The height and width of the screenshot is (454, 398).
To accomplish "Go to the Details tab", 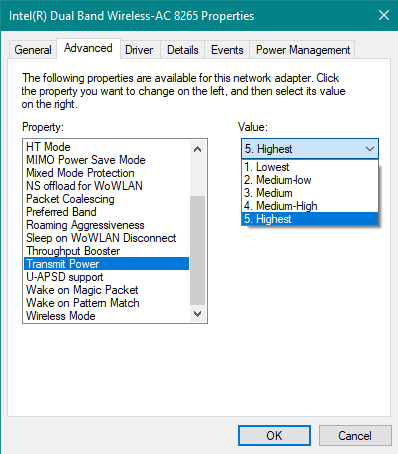I will (183, 50).
